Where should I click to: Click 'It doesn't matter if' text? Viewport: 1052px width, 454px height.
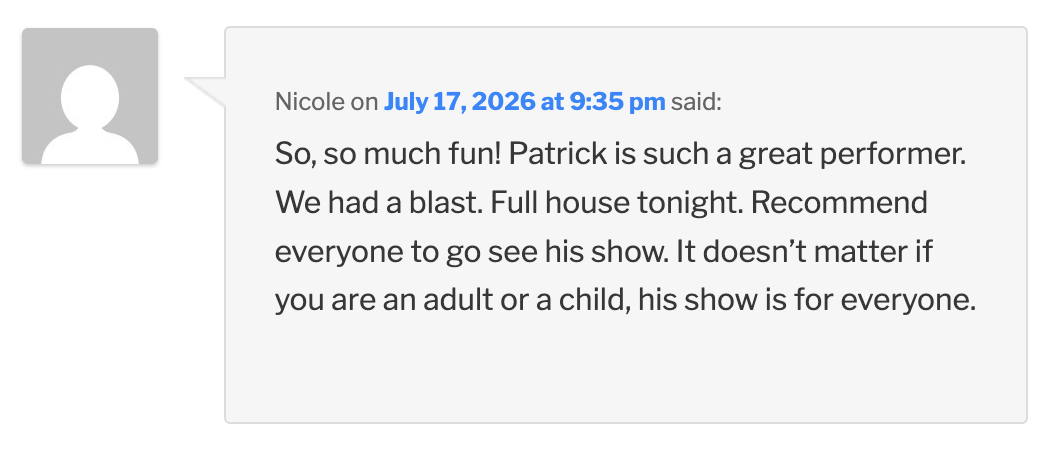804,252
